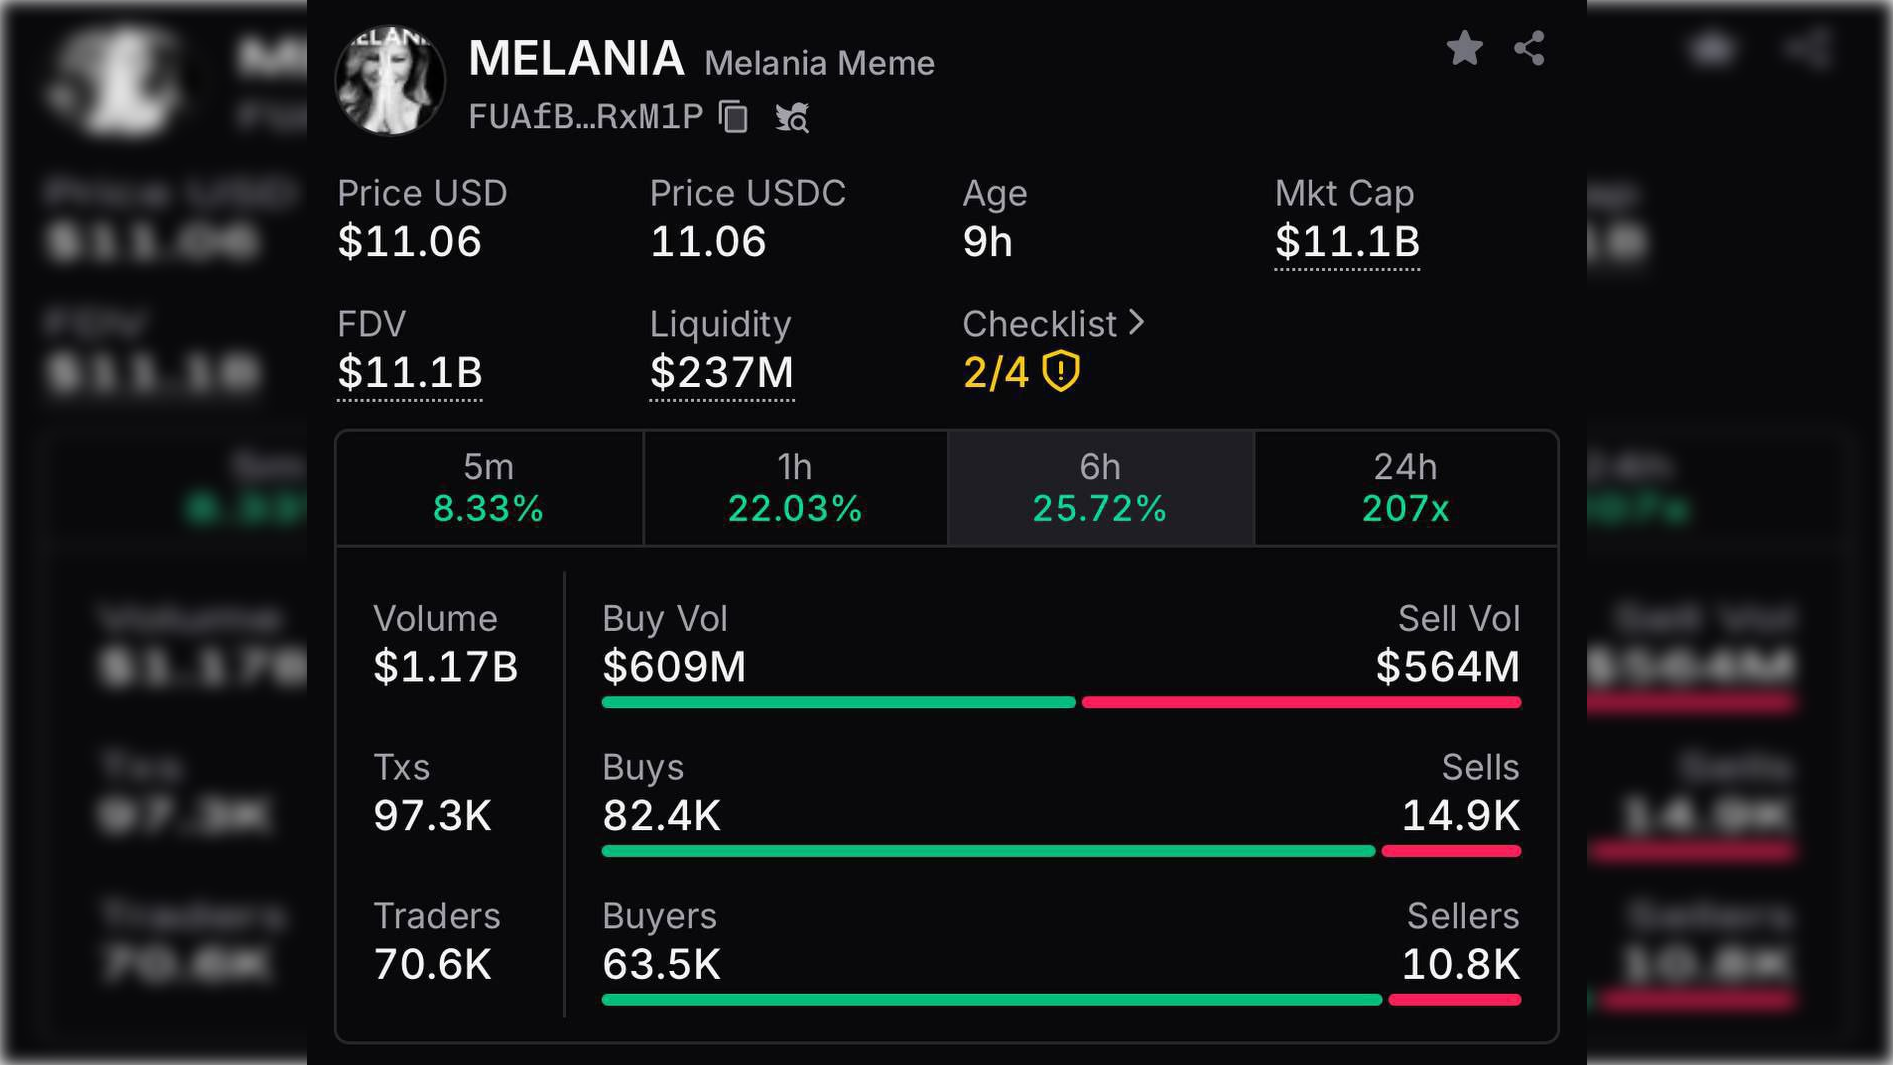
Task: Click the red Sell Vol bar
Action: [x=1301, y=702]
